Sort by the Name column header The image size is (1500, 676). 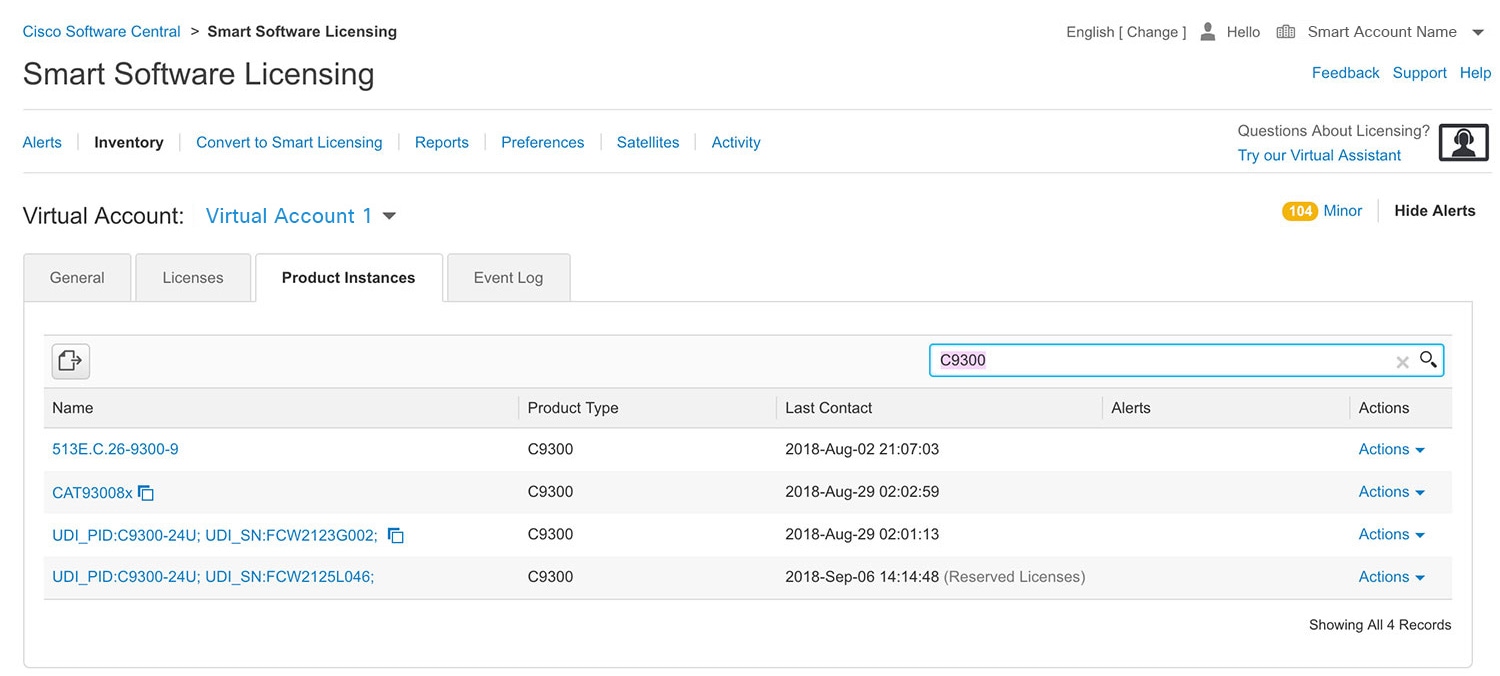click(x=73, y=408)
